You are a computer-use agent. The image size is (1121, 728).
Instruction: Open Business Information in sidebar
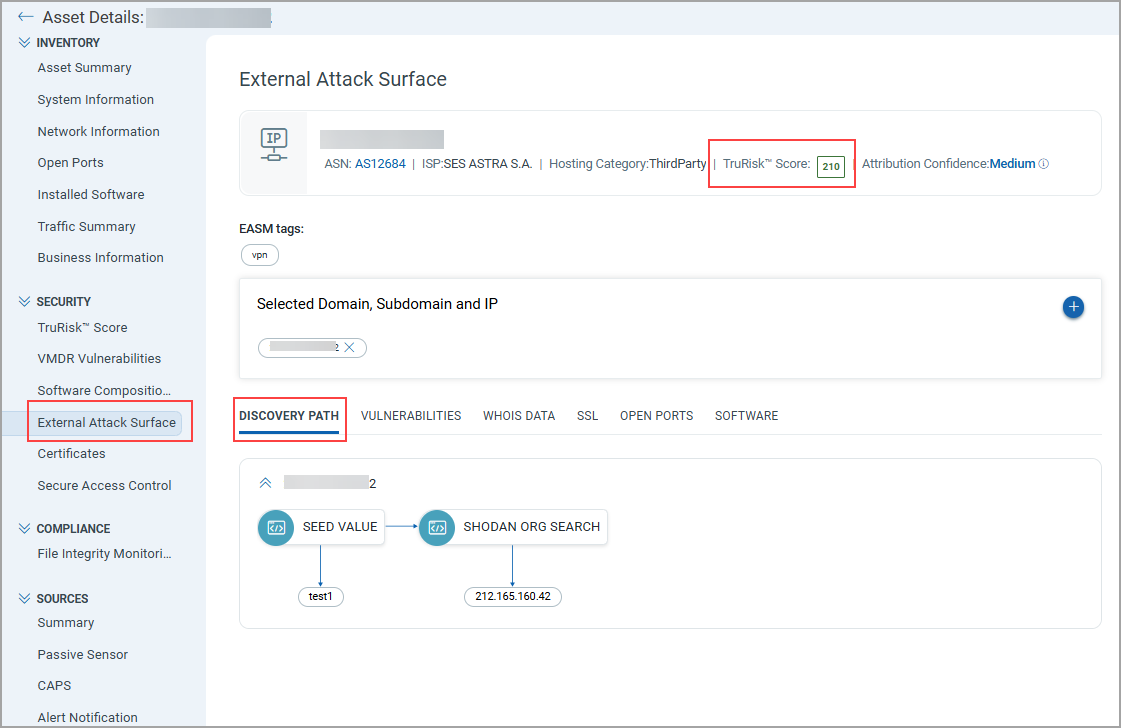point(101,257)
